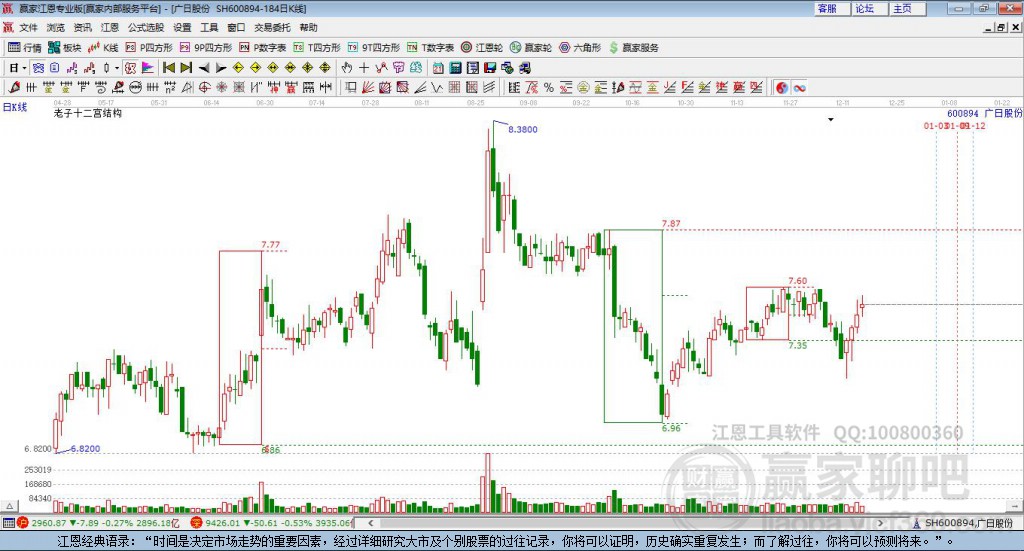The image size is (1024, 551).
Task: Expand the candlestick style dropdown arrow
Action: tap(117, 68)
